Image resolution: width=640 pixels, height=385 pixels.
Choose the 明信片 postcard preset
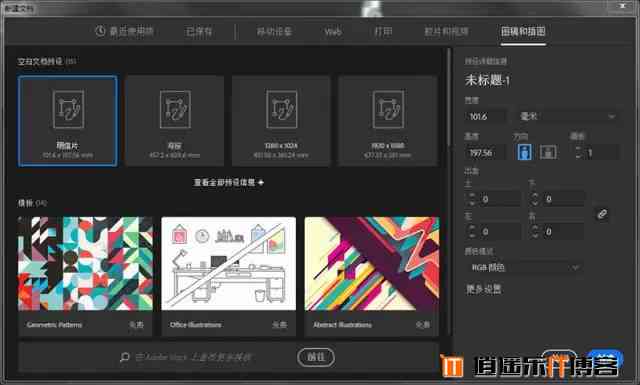pyautogui.click(x=68, y=121)
